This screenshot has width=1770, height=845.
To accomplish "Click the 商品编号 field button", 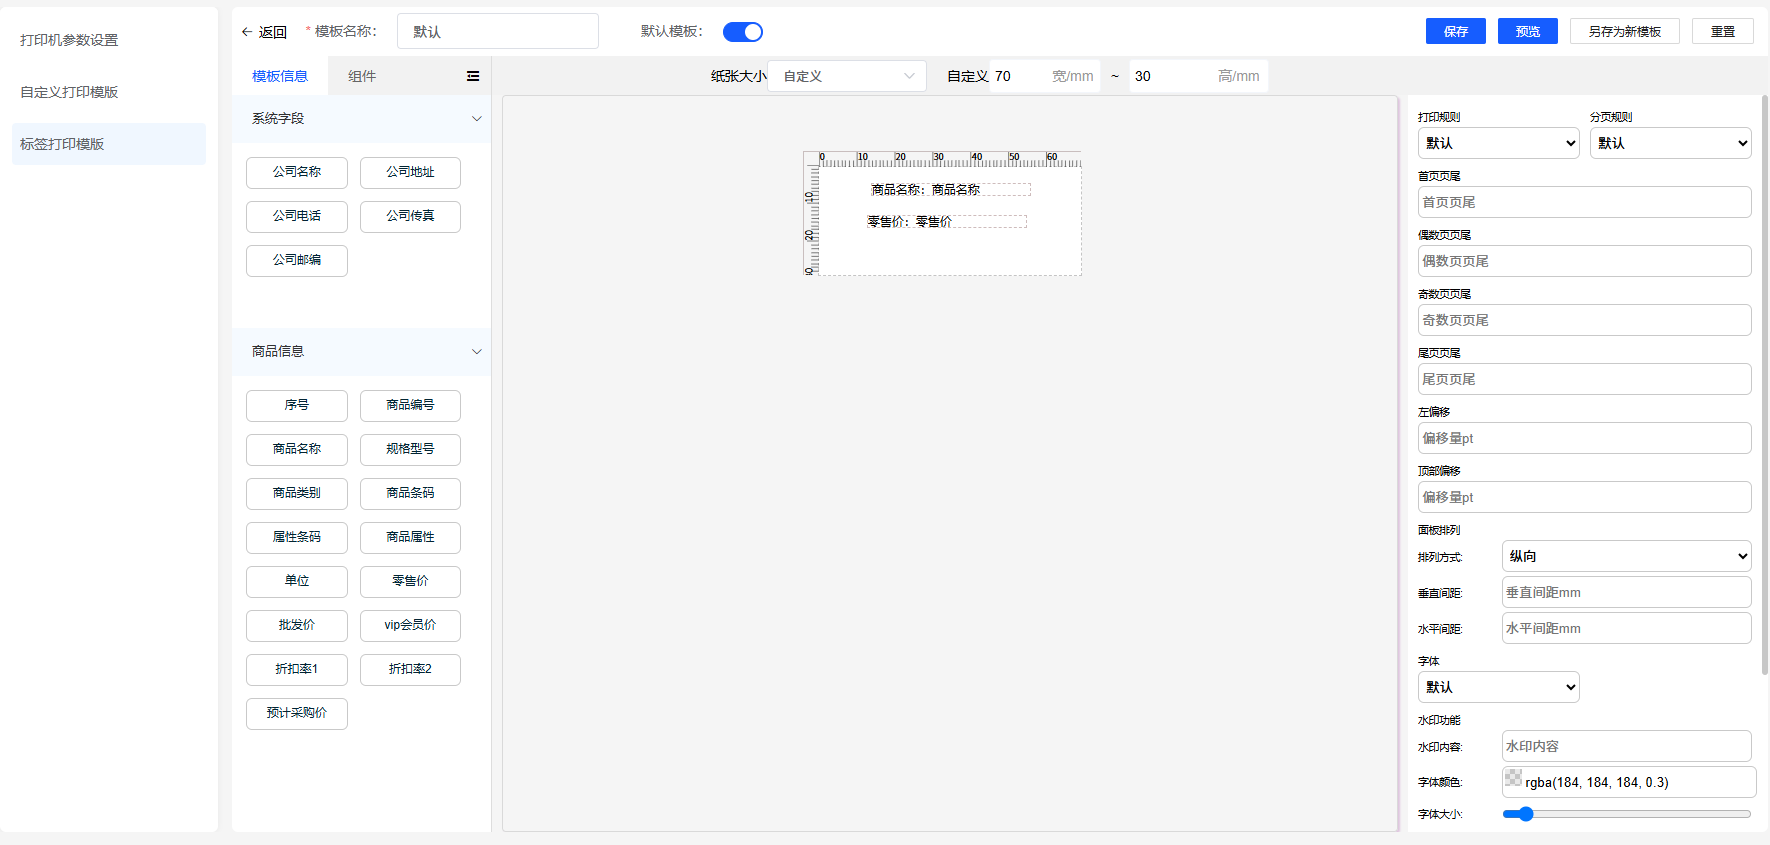I will [x=410, y=405].
